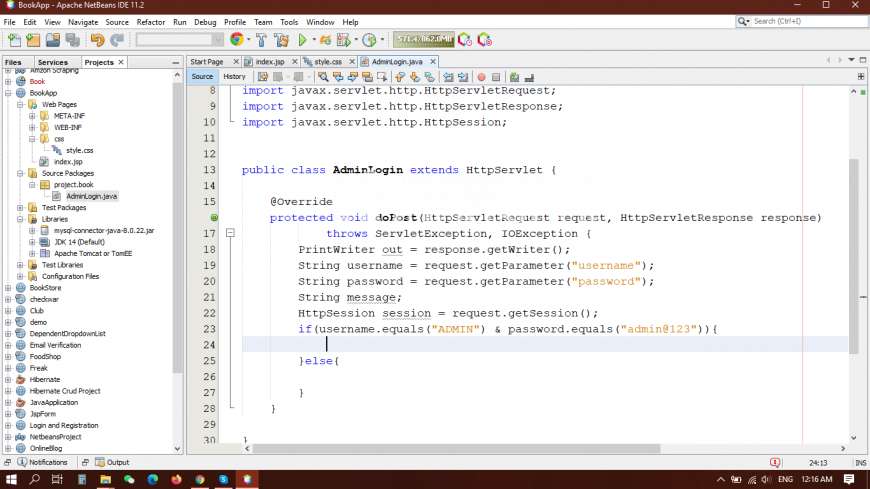This screenshot has height=489, width=870.
Task: Open the Source menu
Action: pos(117,22)
